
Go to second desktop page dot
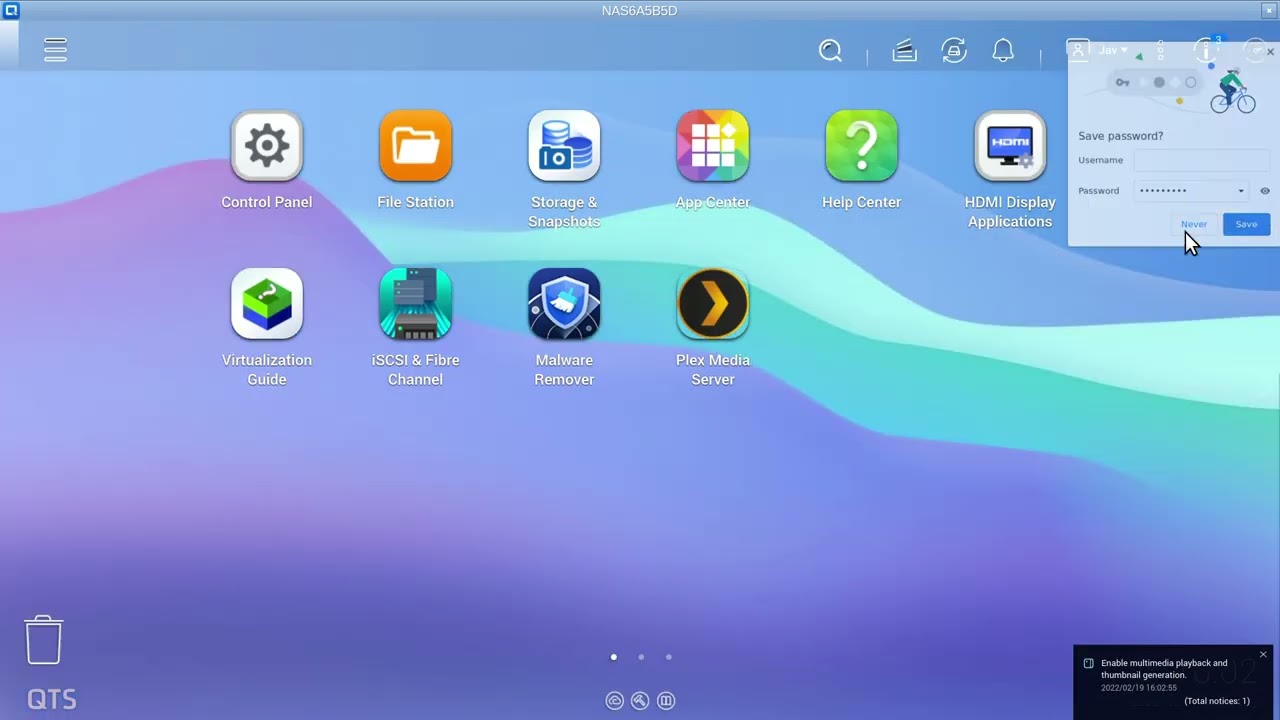coord(641,657)
